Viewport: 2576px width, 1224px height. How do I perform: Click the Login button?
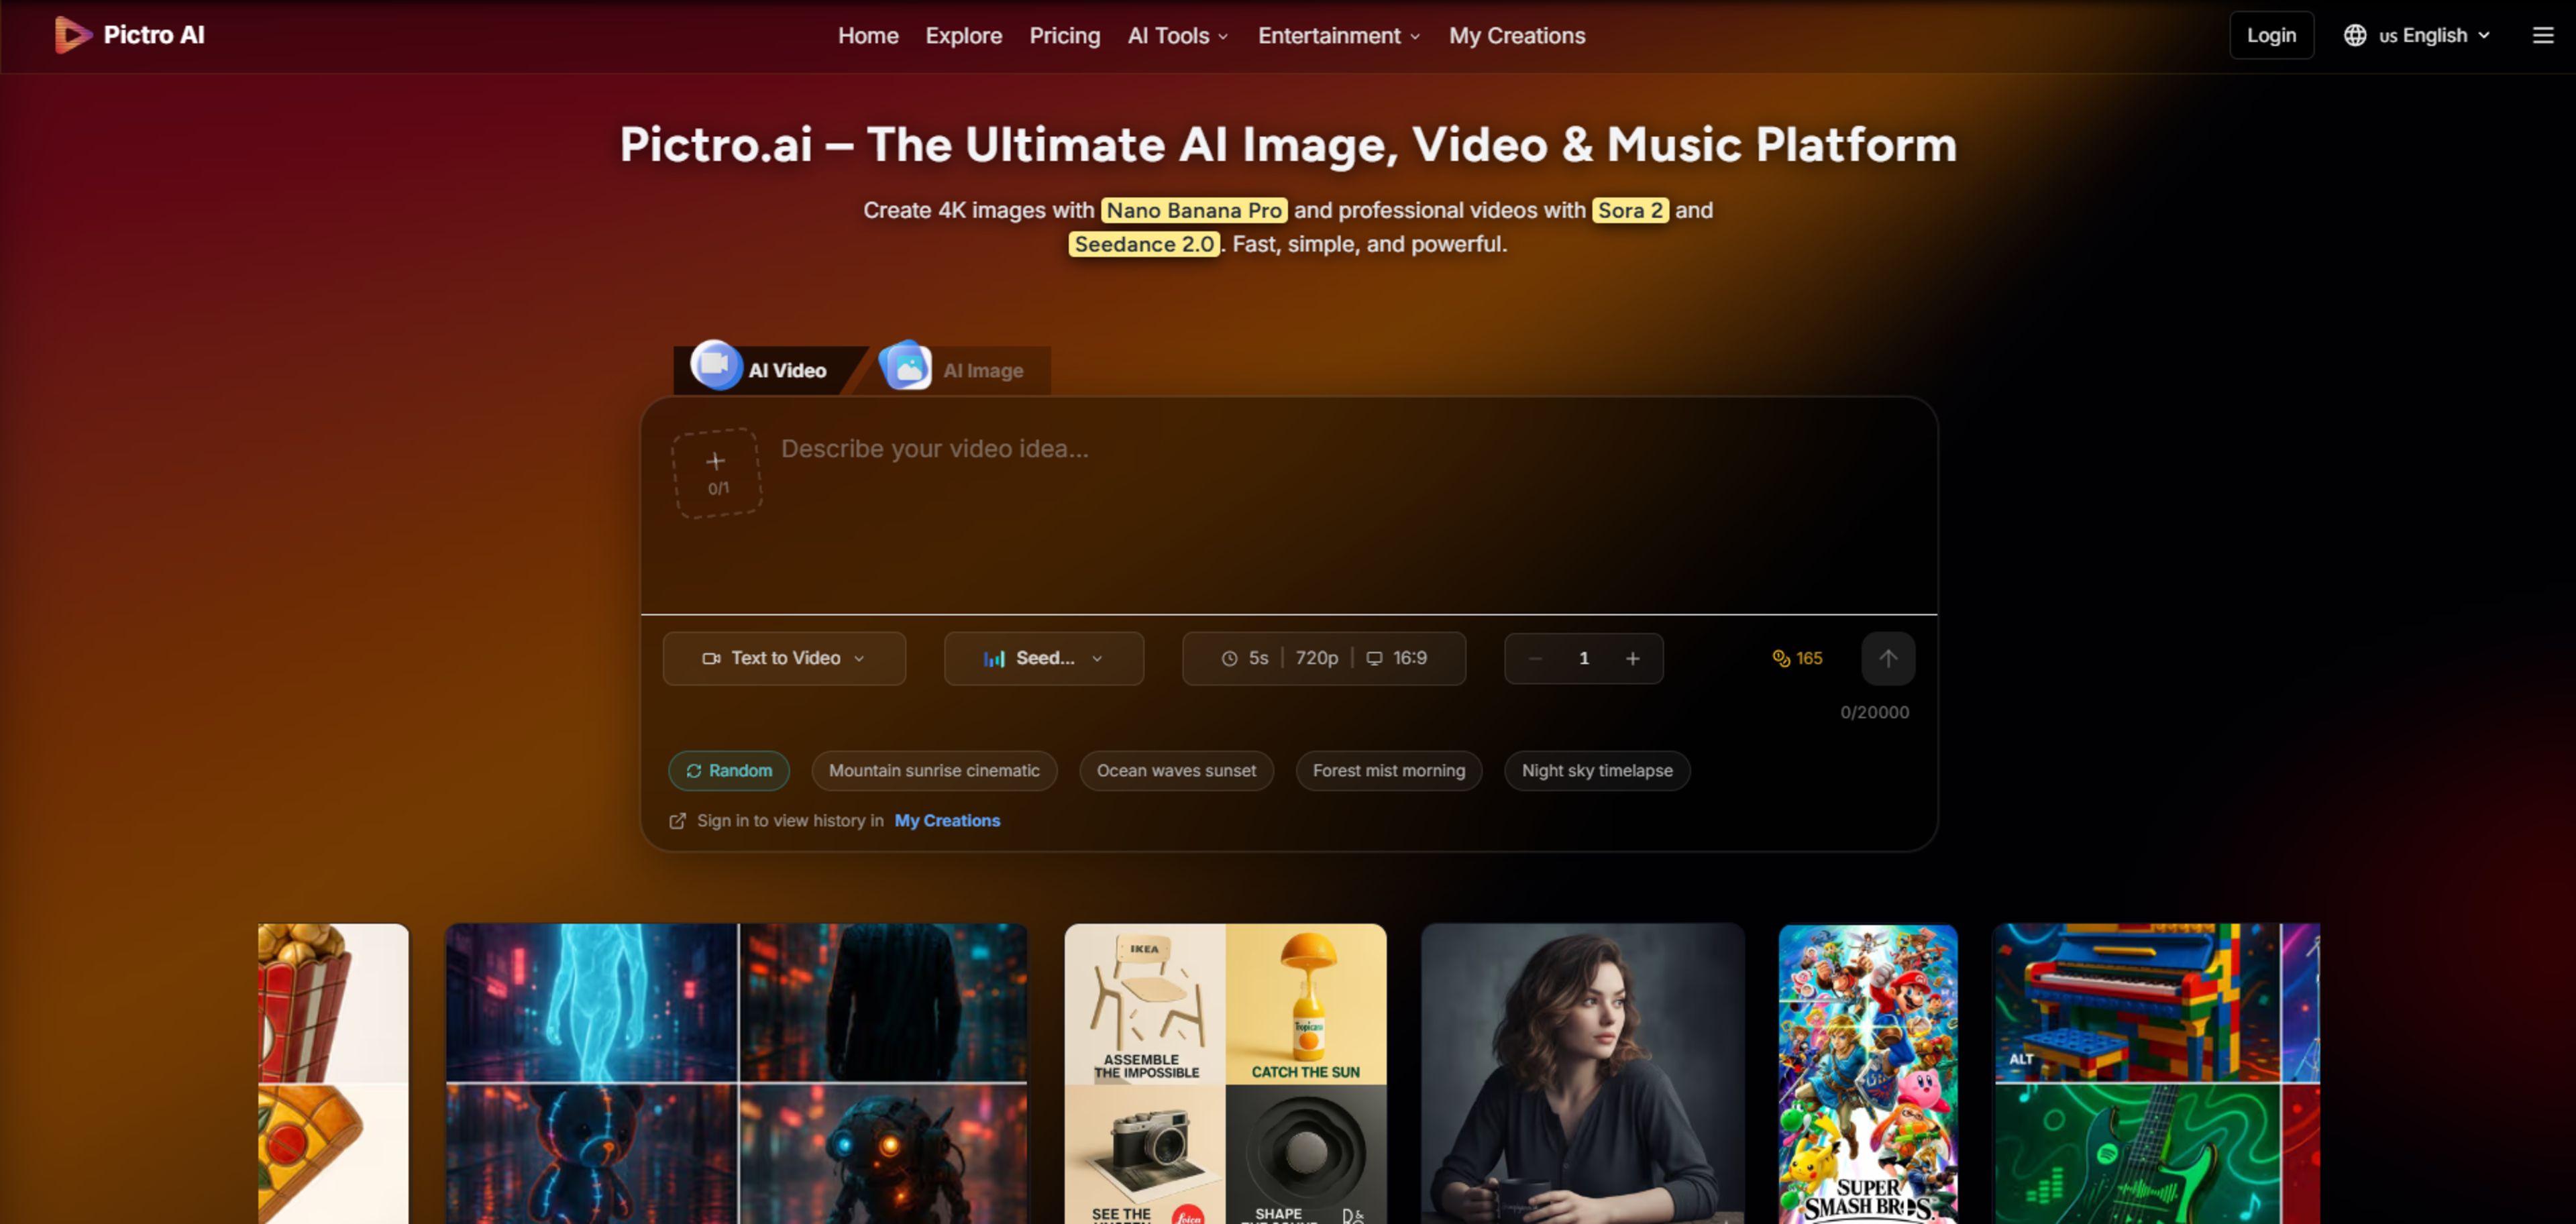pos(2271,35)
